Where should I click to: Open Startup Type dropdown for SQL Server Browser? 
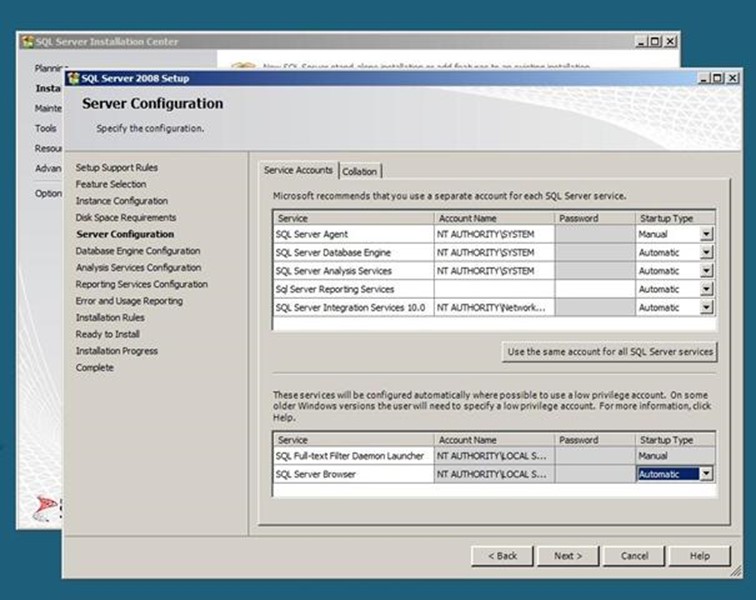point(706,475)
